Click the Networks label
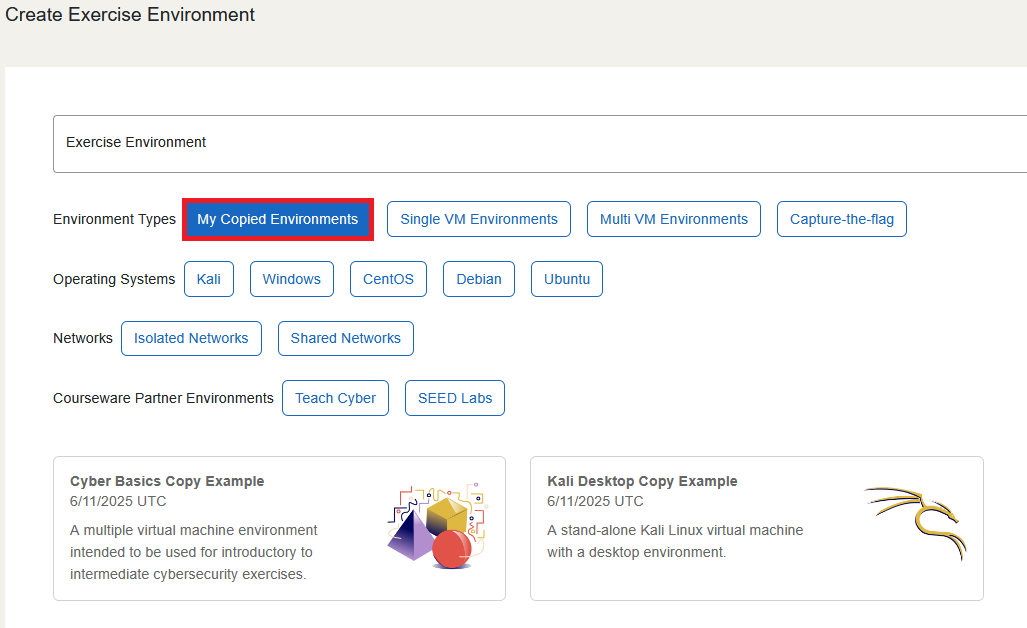 83,339
